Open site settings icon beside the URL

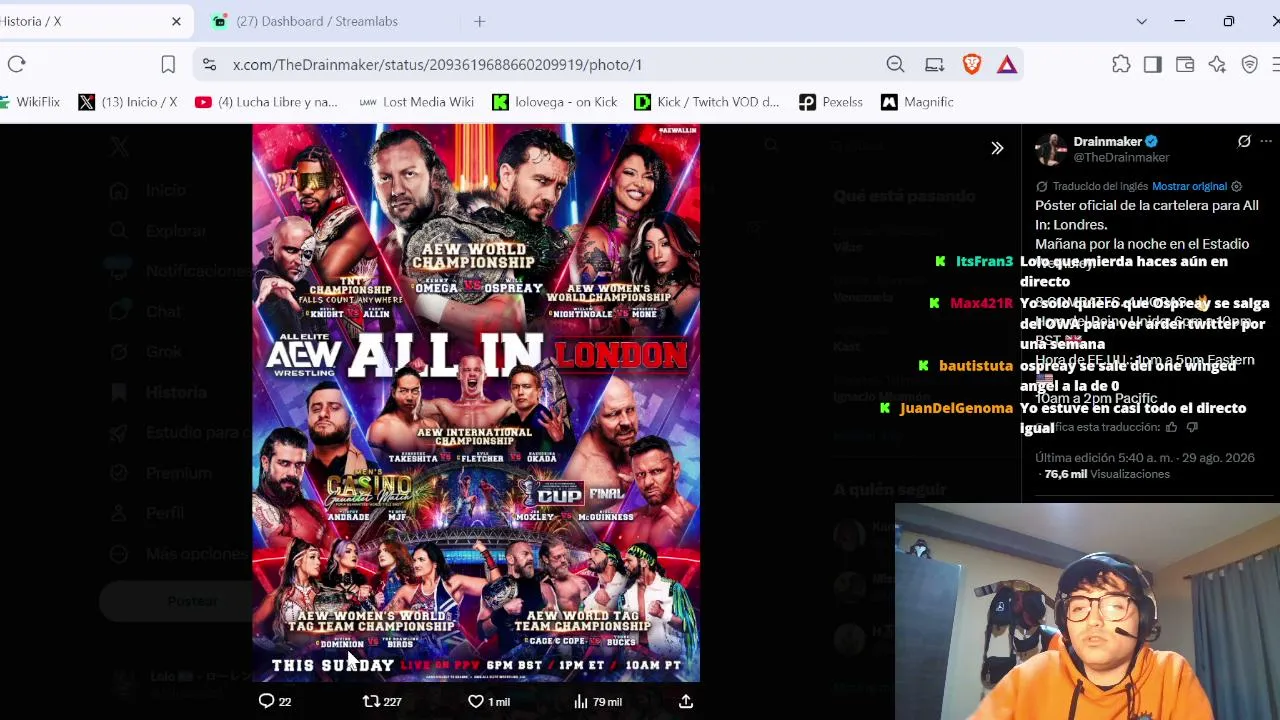click(209, 64)
